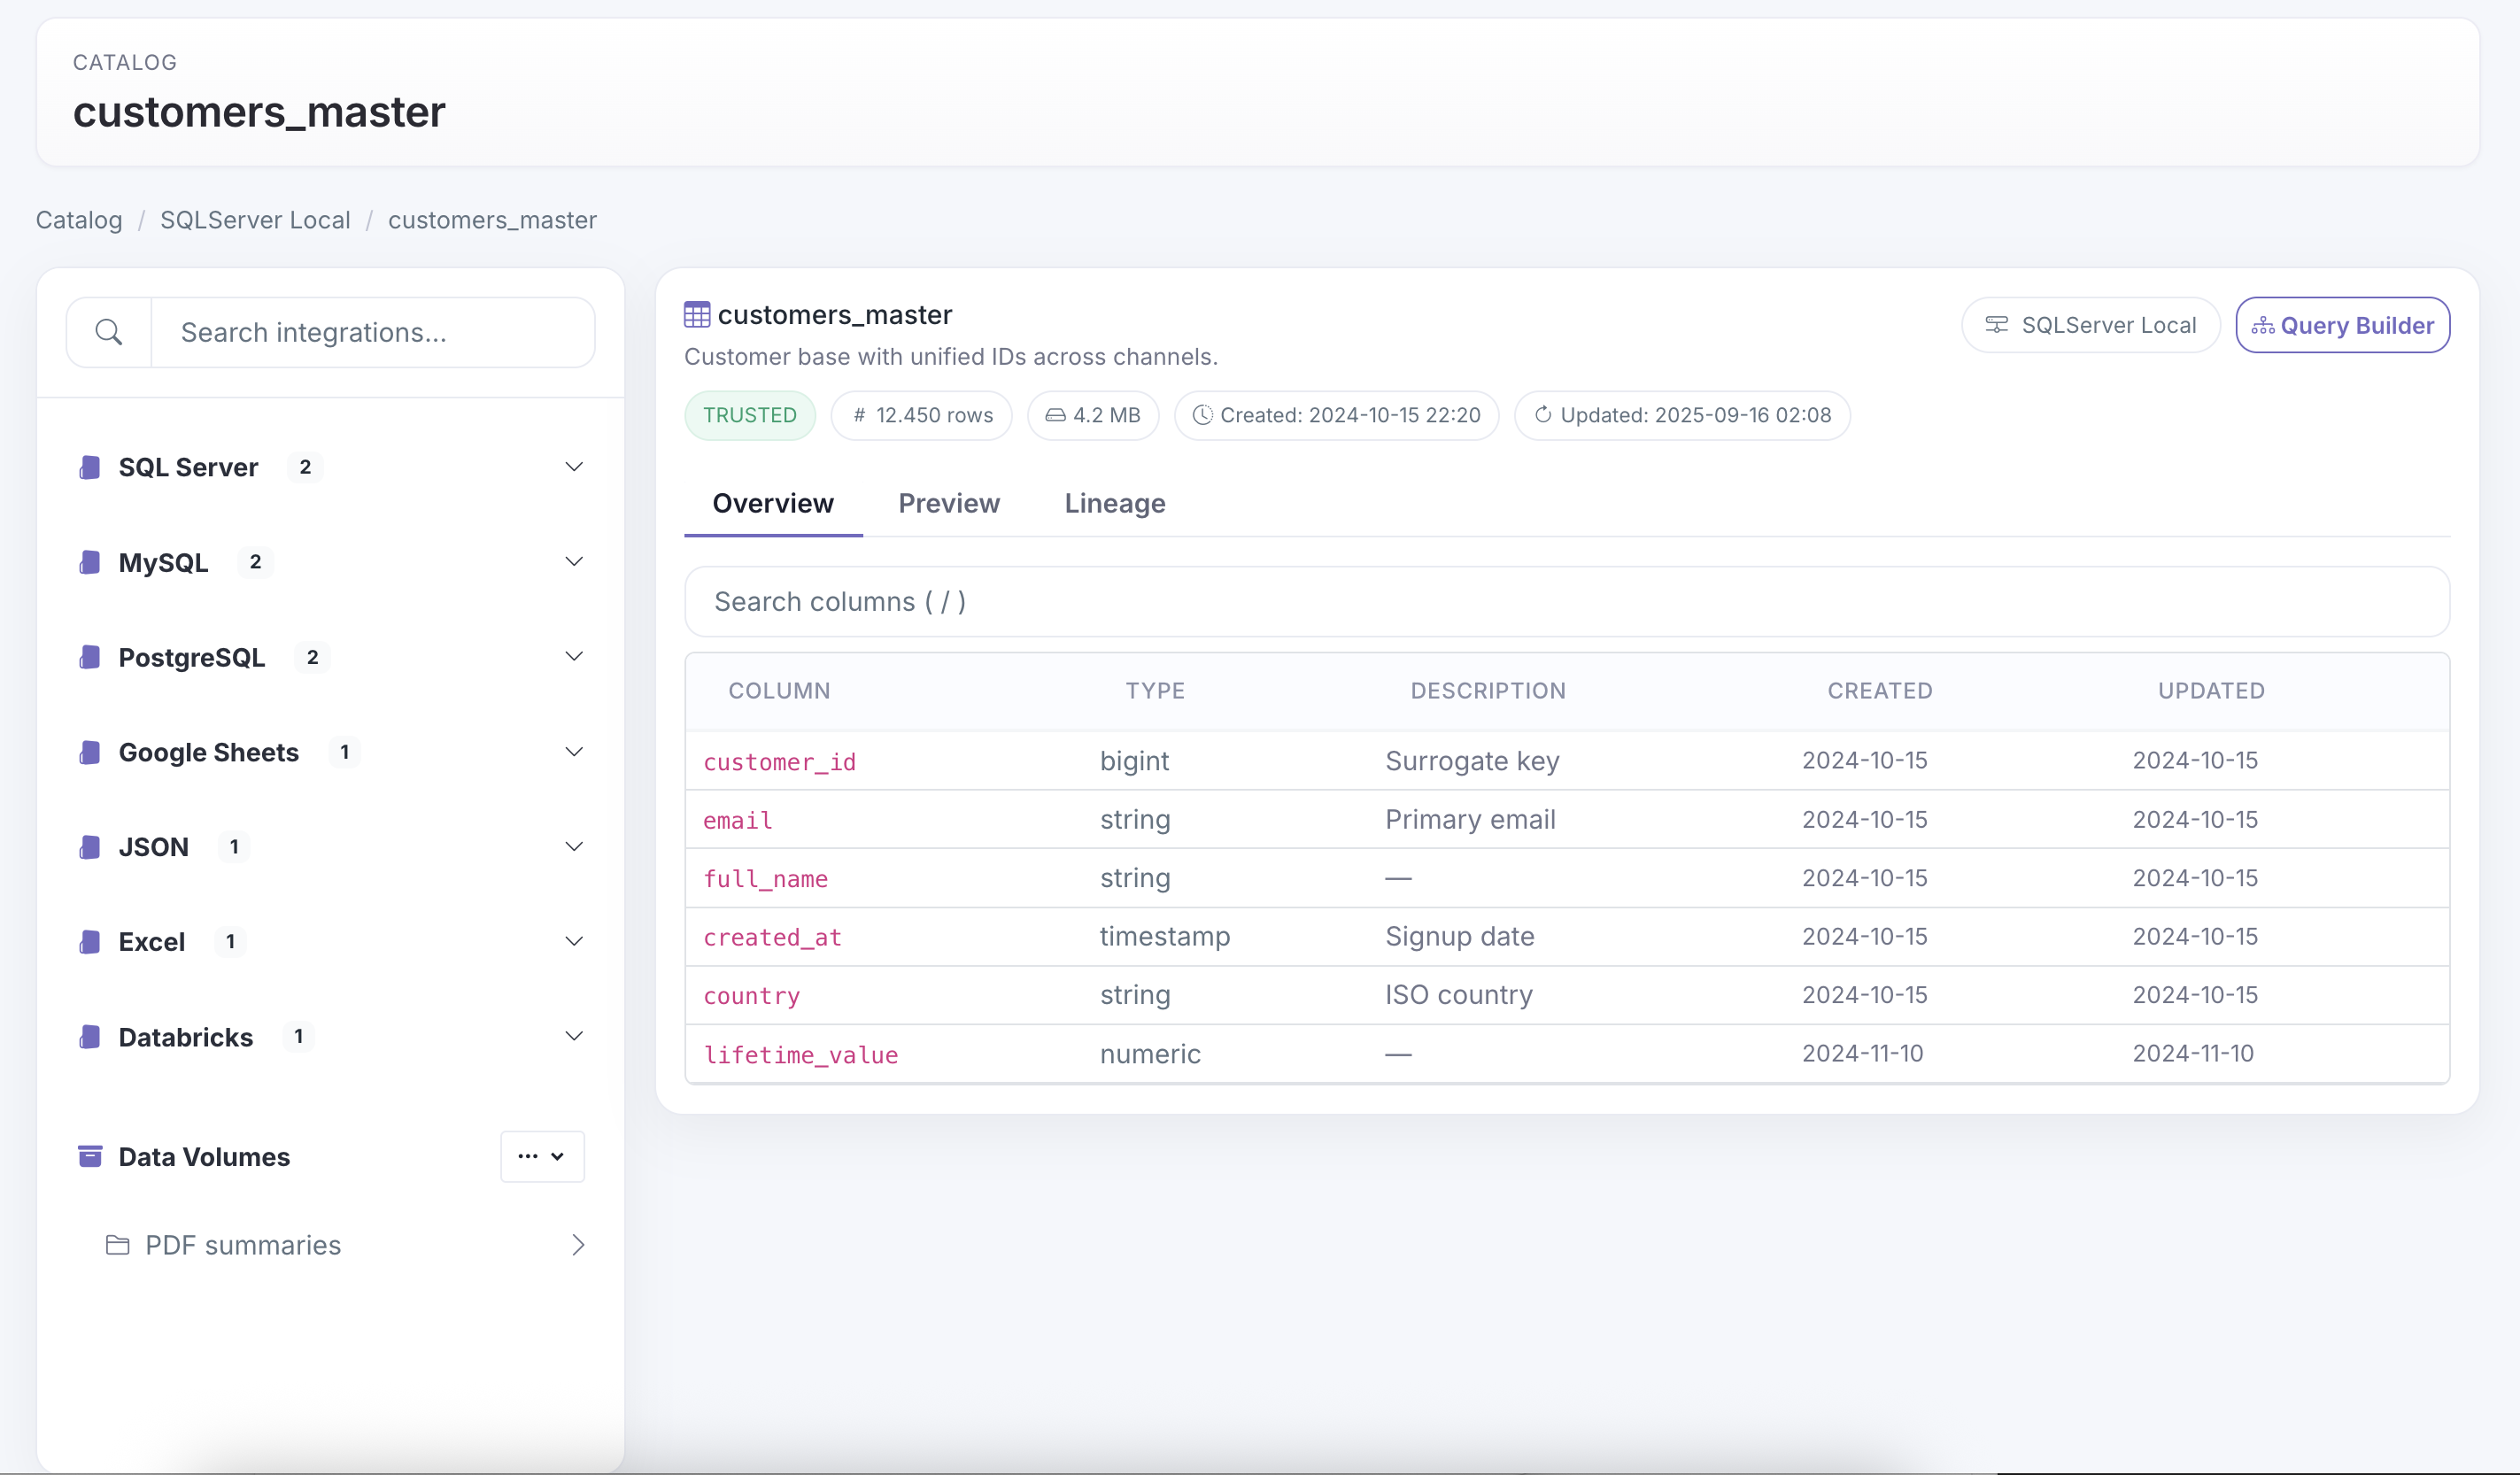Switch to the Lineage tab
Image resolution: width=2520 pixels, height=1475 pixels.
click(x=1114, y=503)
